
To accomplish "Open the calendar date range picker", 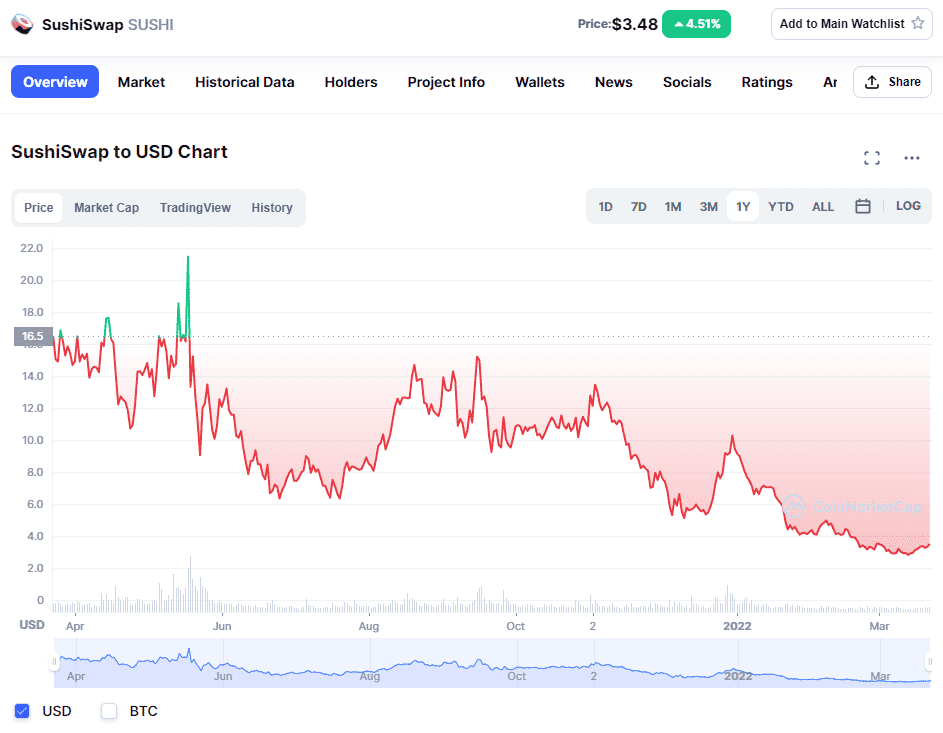I will point(862,206).
